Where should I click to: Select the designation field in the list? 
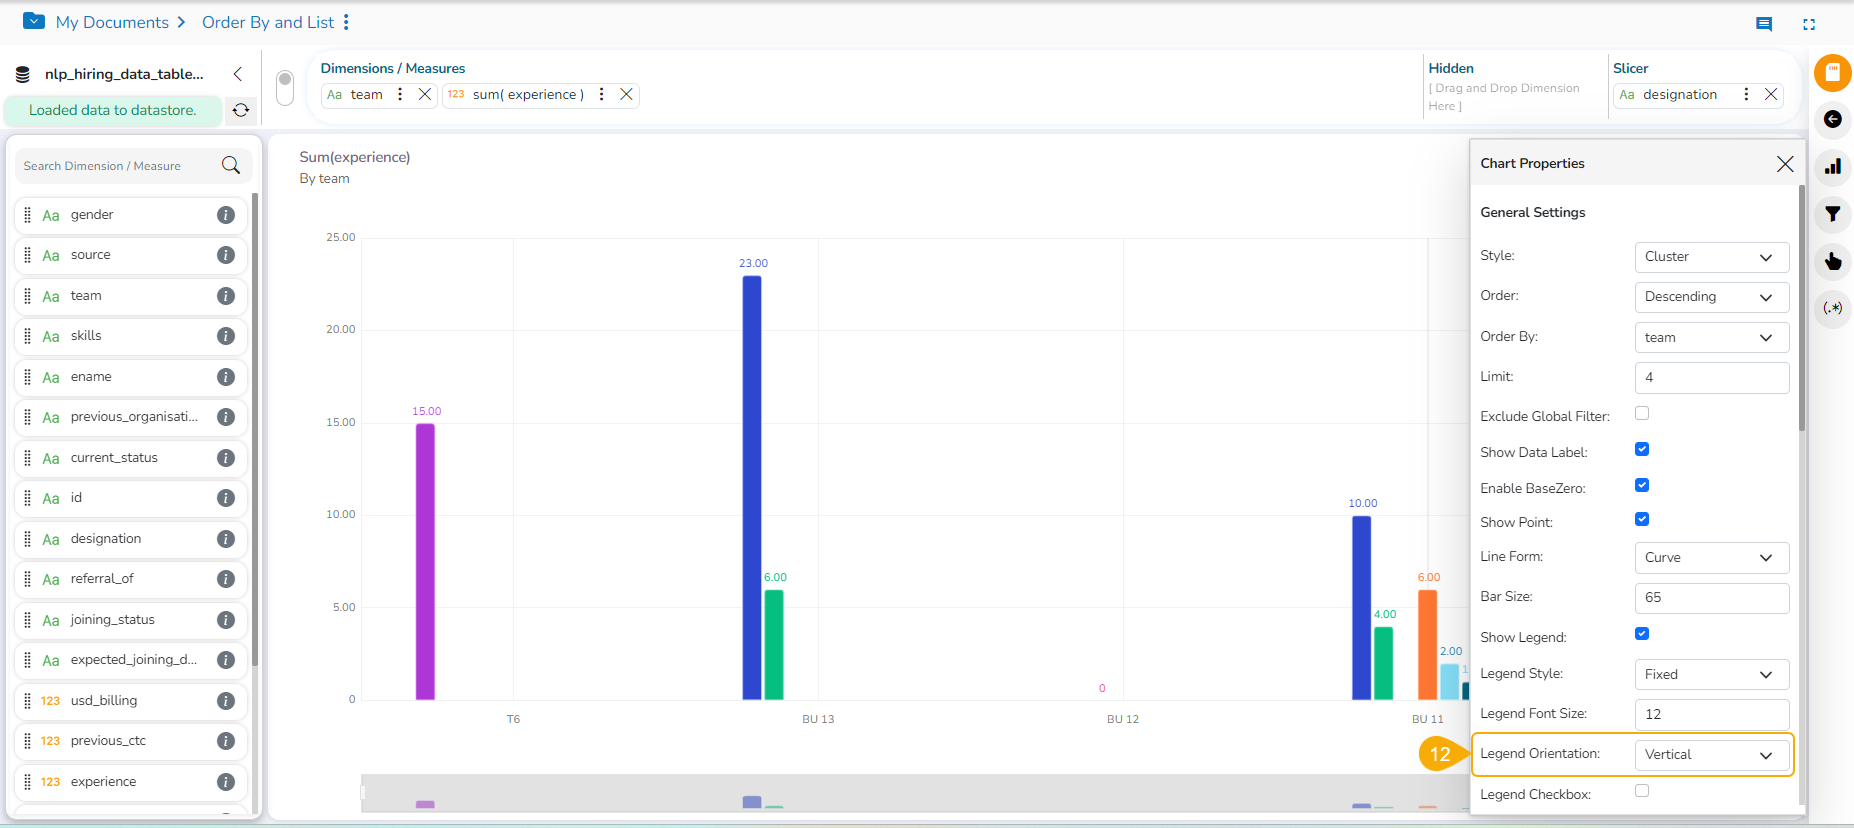click(x=131, y=539)
